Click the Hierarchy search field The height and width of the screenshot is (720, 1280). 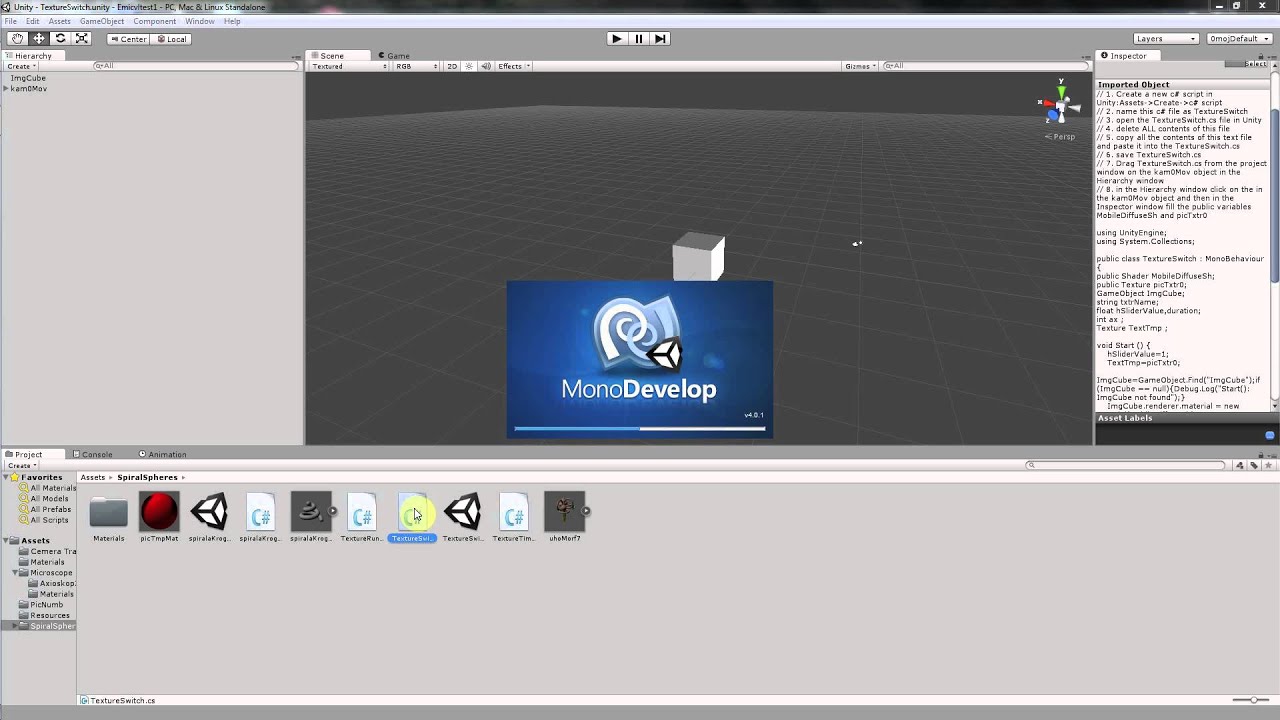[x=196, y=66]
